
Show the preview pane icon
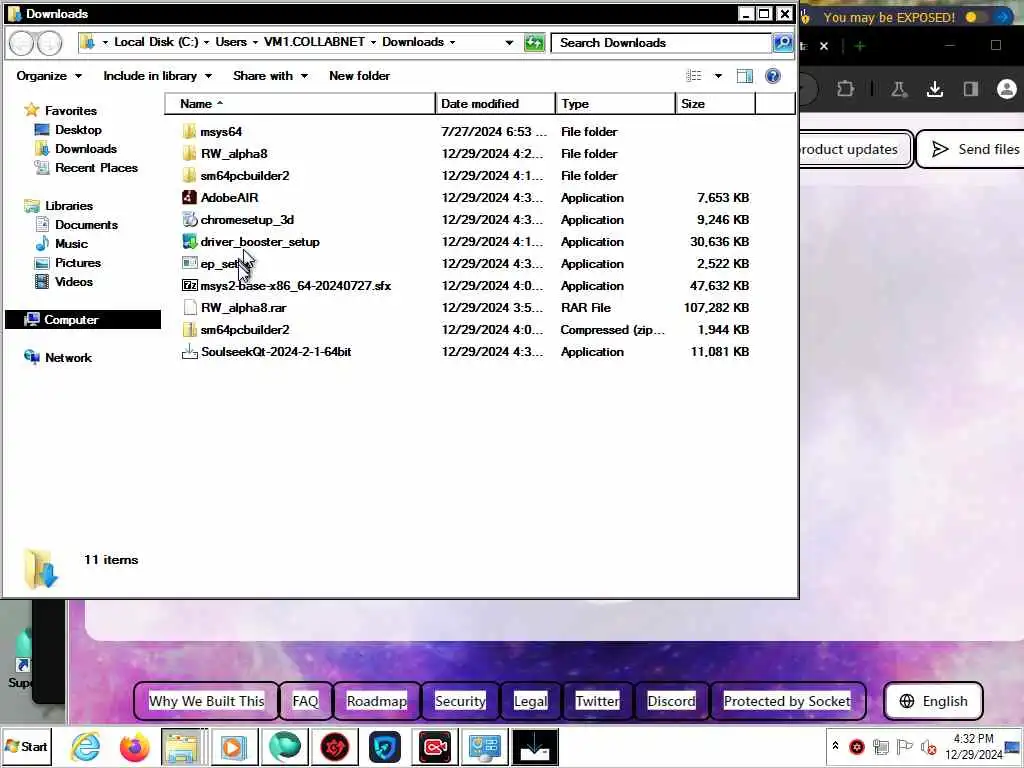point(744,76)
